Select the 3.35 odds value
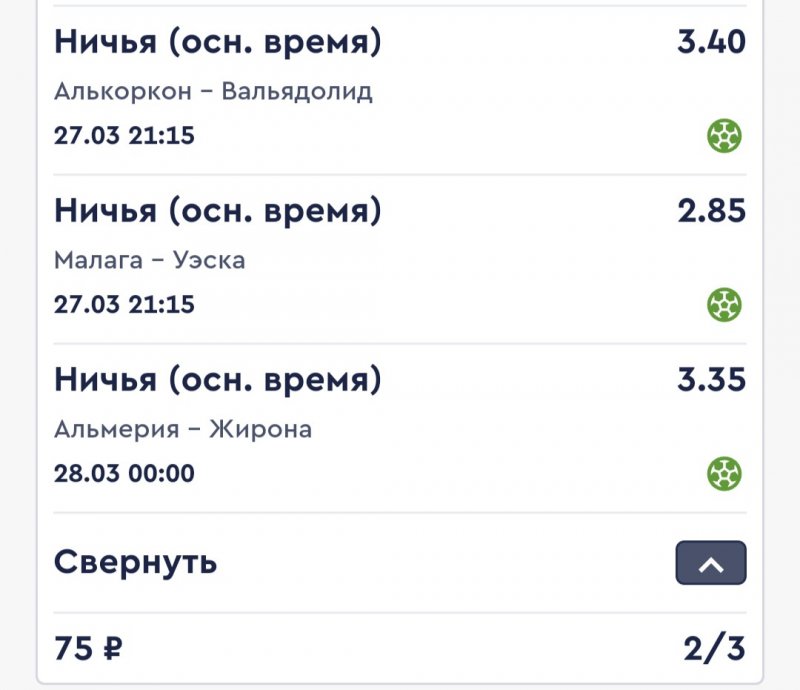The width and height of the screenshot is (800, 690). [x=711, y=380]
